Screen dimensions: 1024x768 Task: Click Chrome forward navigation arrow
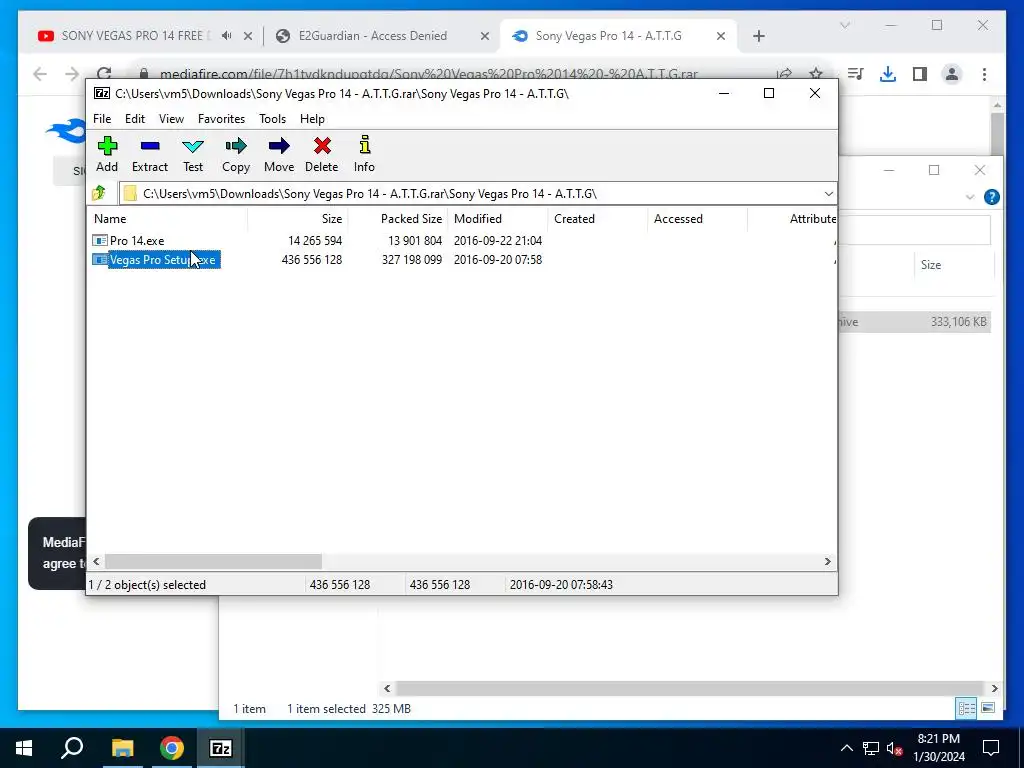pos(72,74)
